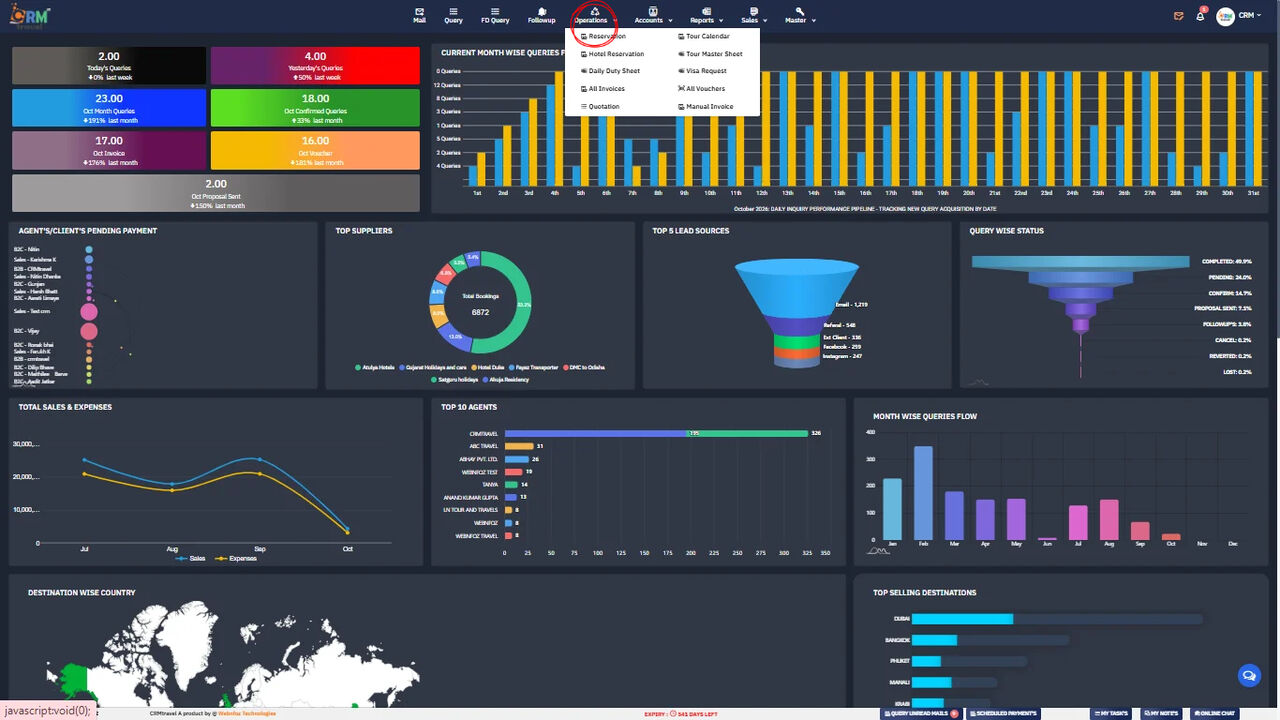Open Scheduled Payment's footer button
The image size is (1280, 720).
pyautogui.click(x=1003, y=713)
